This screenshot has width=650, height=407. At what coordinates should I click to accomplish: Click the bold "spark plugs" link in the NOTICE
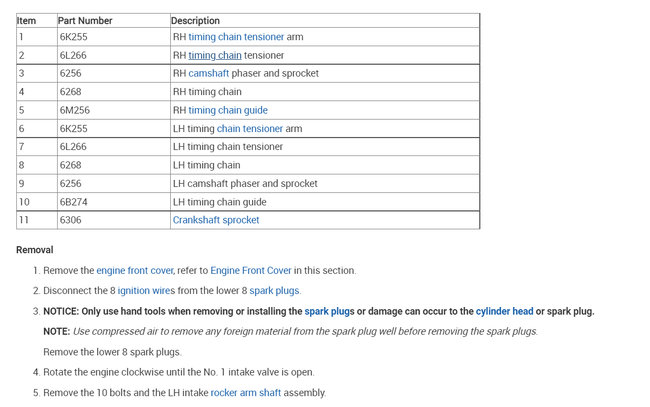[x=330, y=311]
